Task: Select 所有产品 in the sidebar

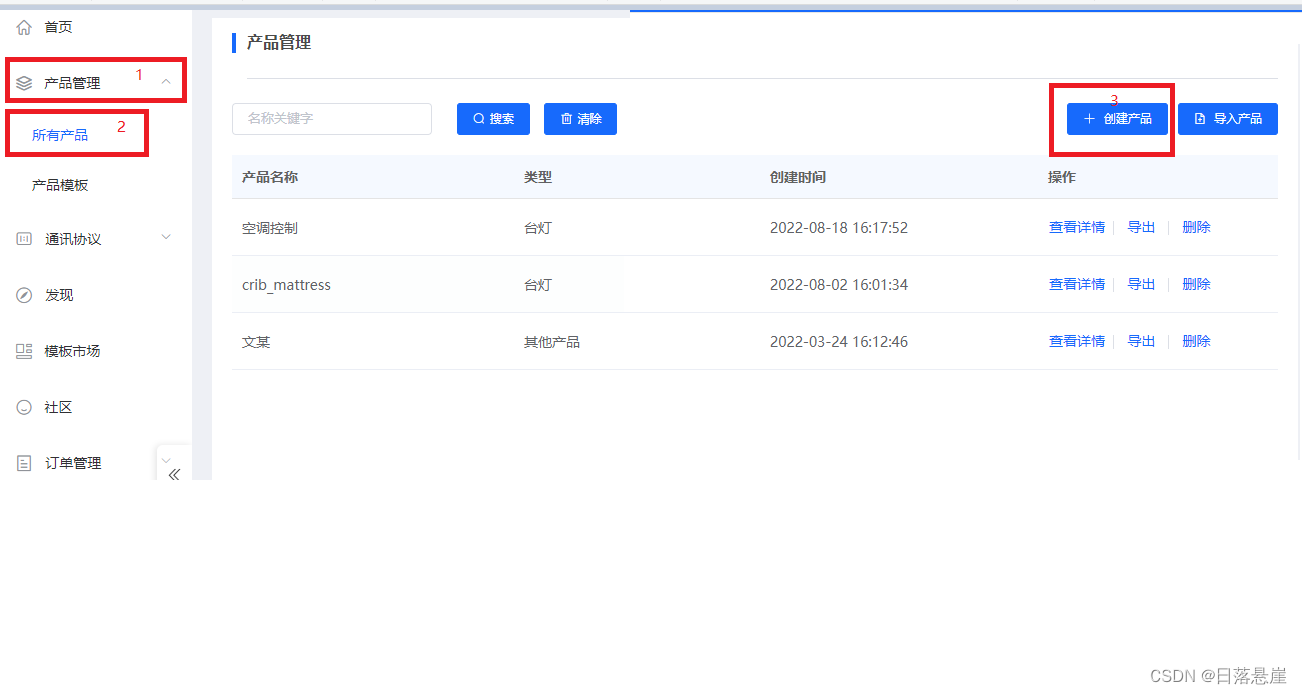Action: 60,135
